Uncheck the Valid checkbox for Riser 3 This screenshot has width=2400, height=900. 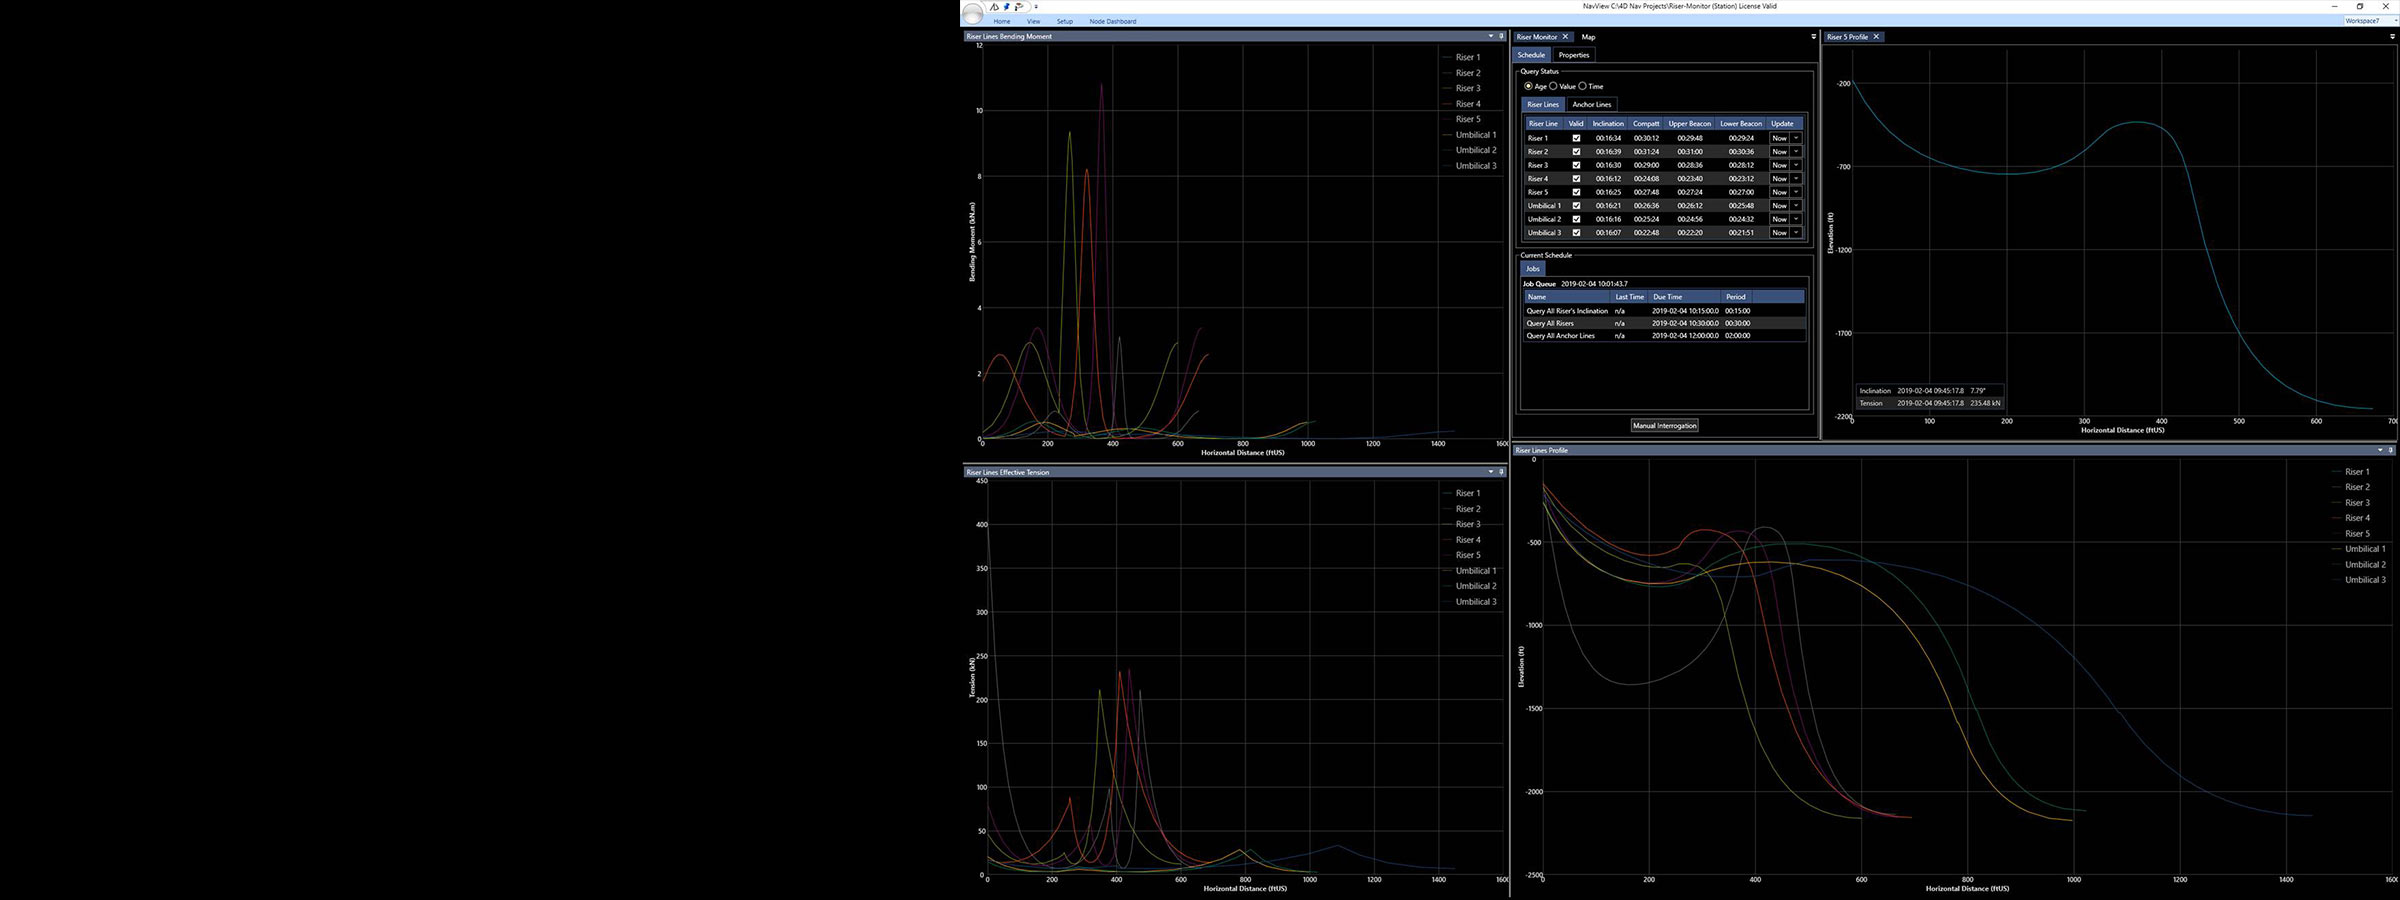click(1576, 165)
